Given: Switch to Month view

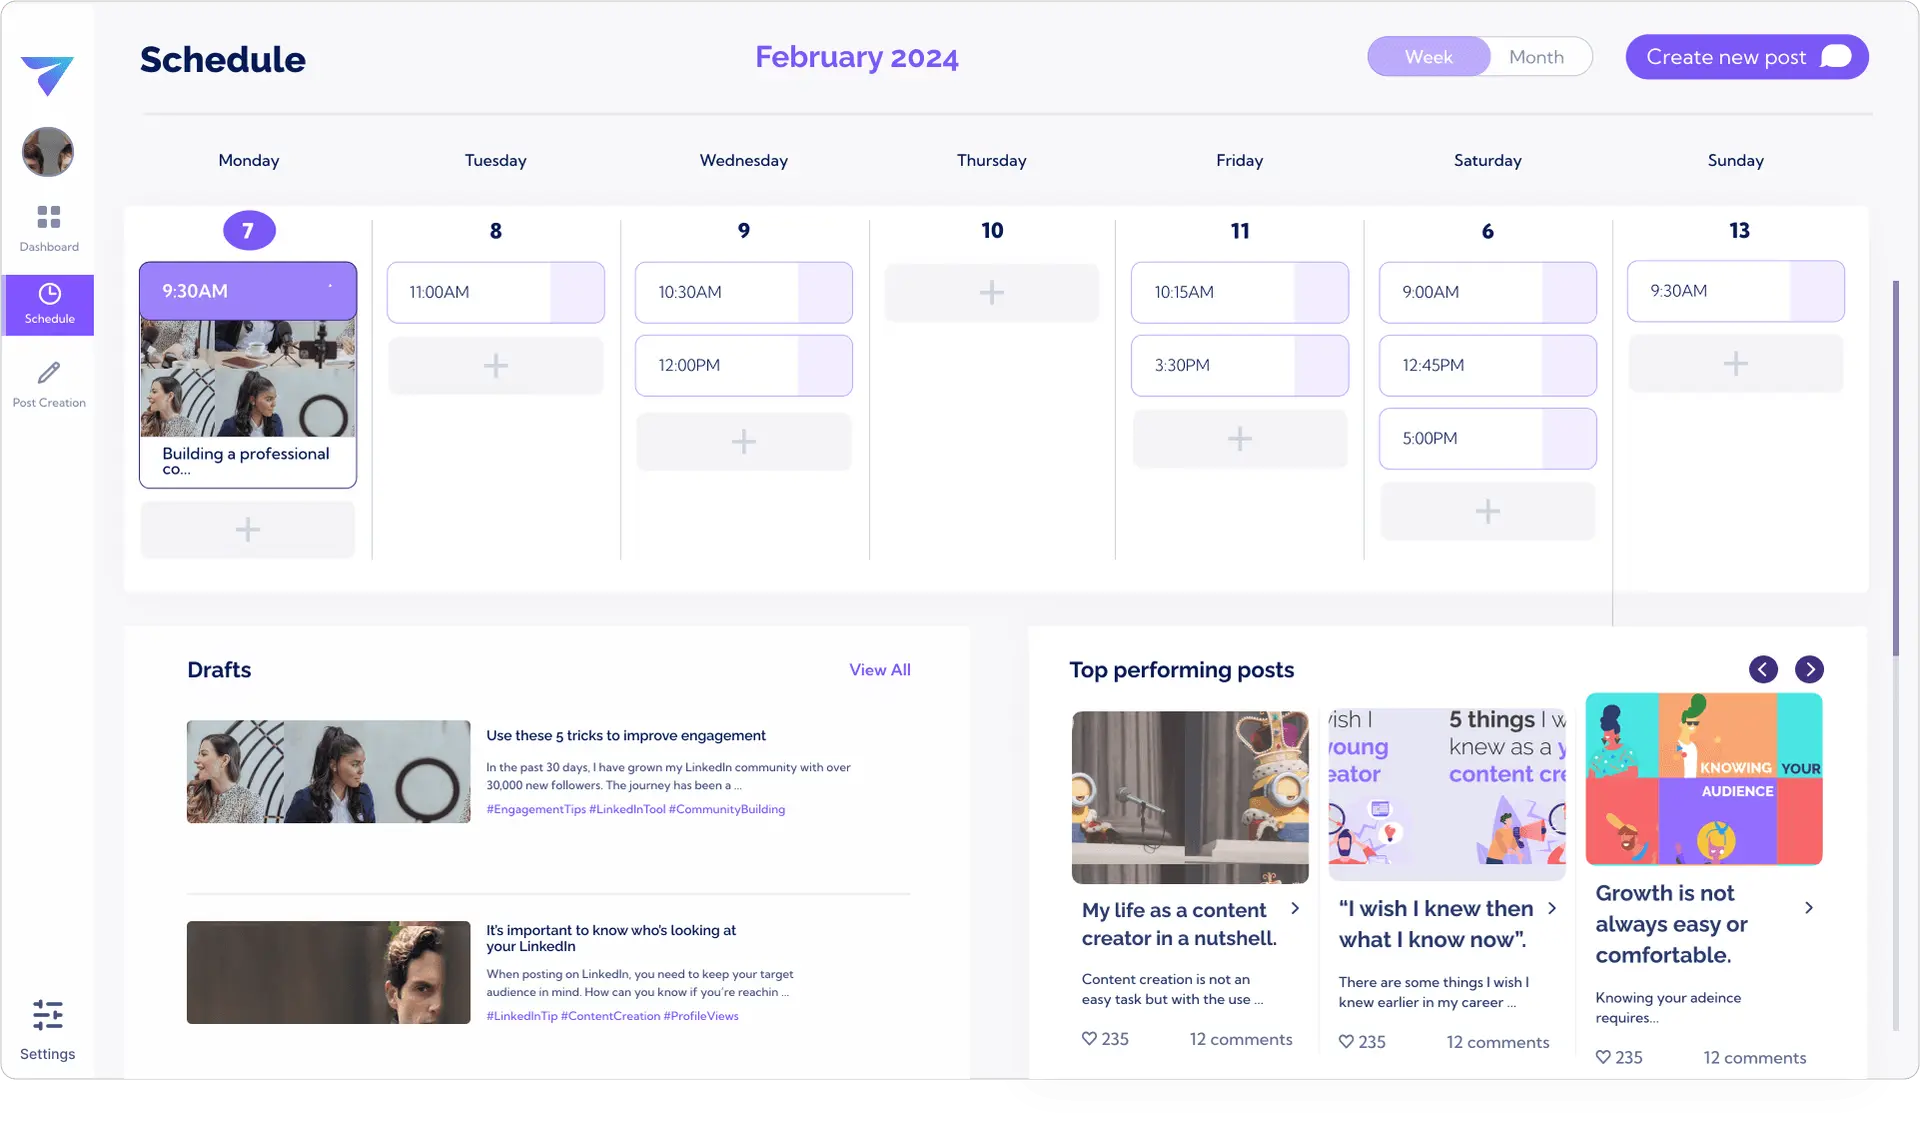Looking at the screenshot, I should click(1536, 57).
